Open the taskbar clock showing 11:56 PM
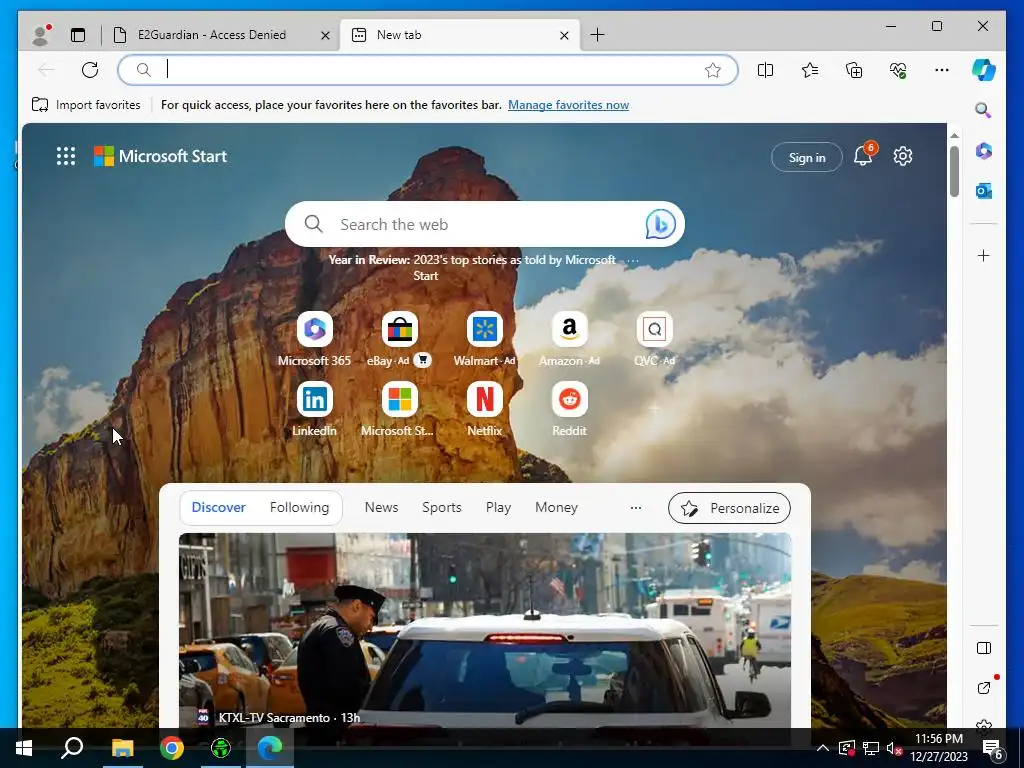Screen dimensions: 1024x768 tap(938, 748)
